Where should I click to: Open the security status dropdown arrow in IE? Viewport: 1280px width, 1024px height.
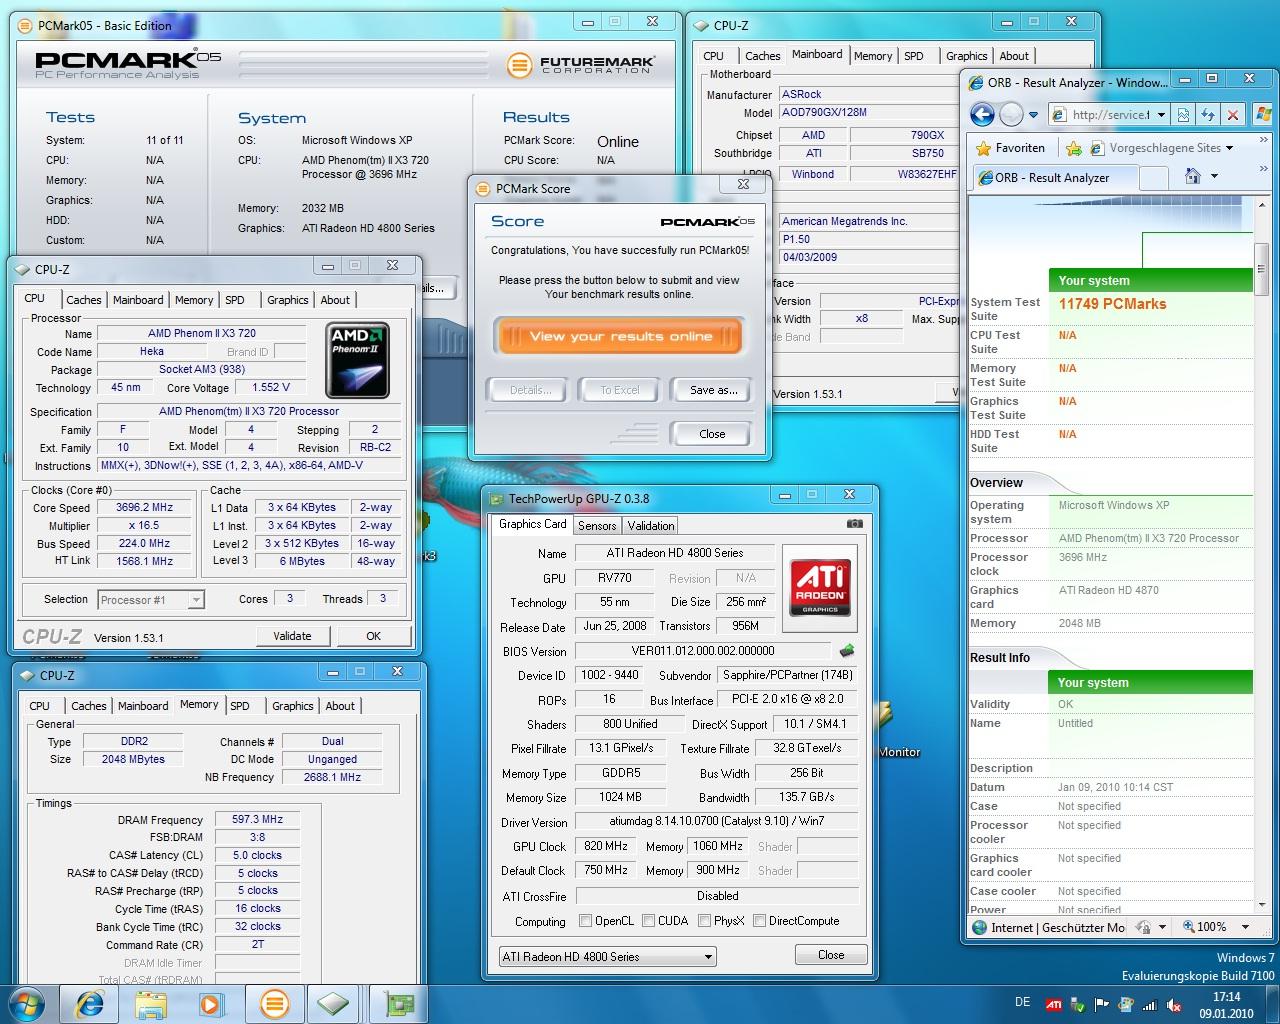(x=1162, y=927)
